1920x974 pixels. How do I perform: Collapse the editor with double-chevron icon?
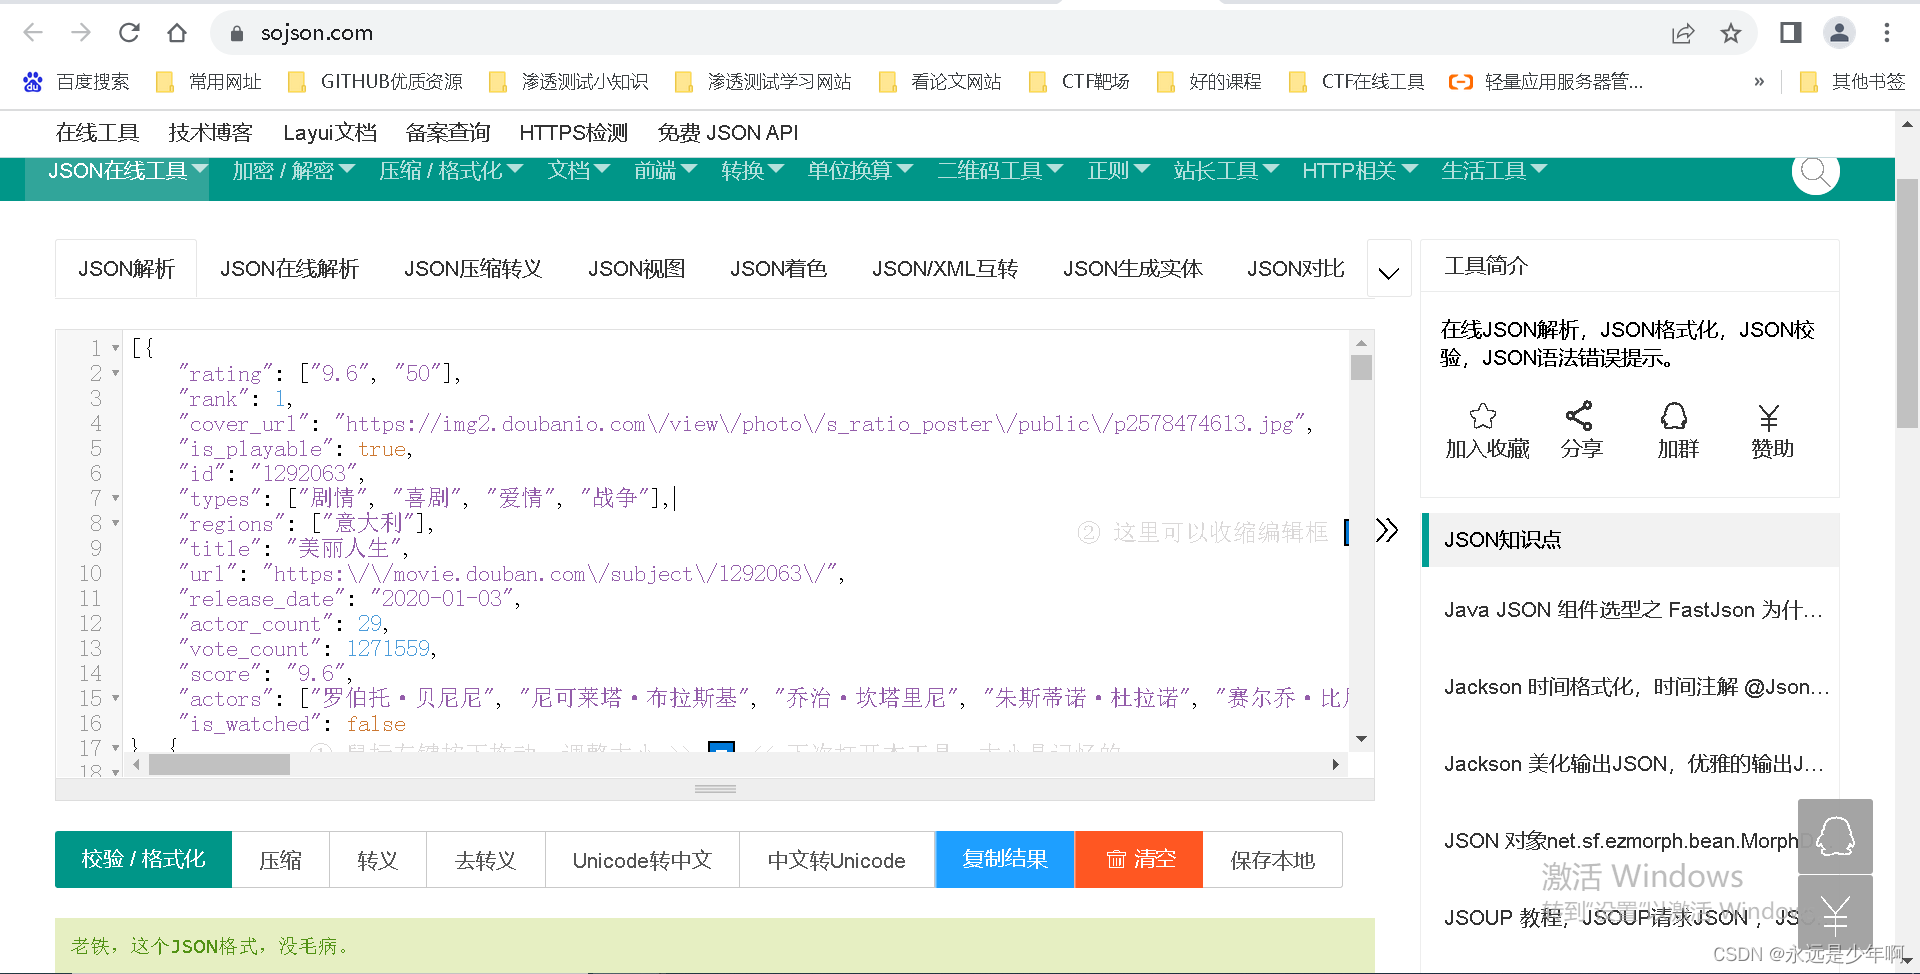(1387, 530)
